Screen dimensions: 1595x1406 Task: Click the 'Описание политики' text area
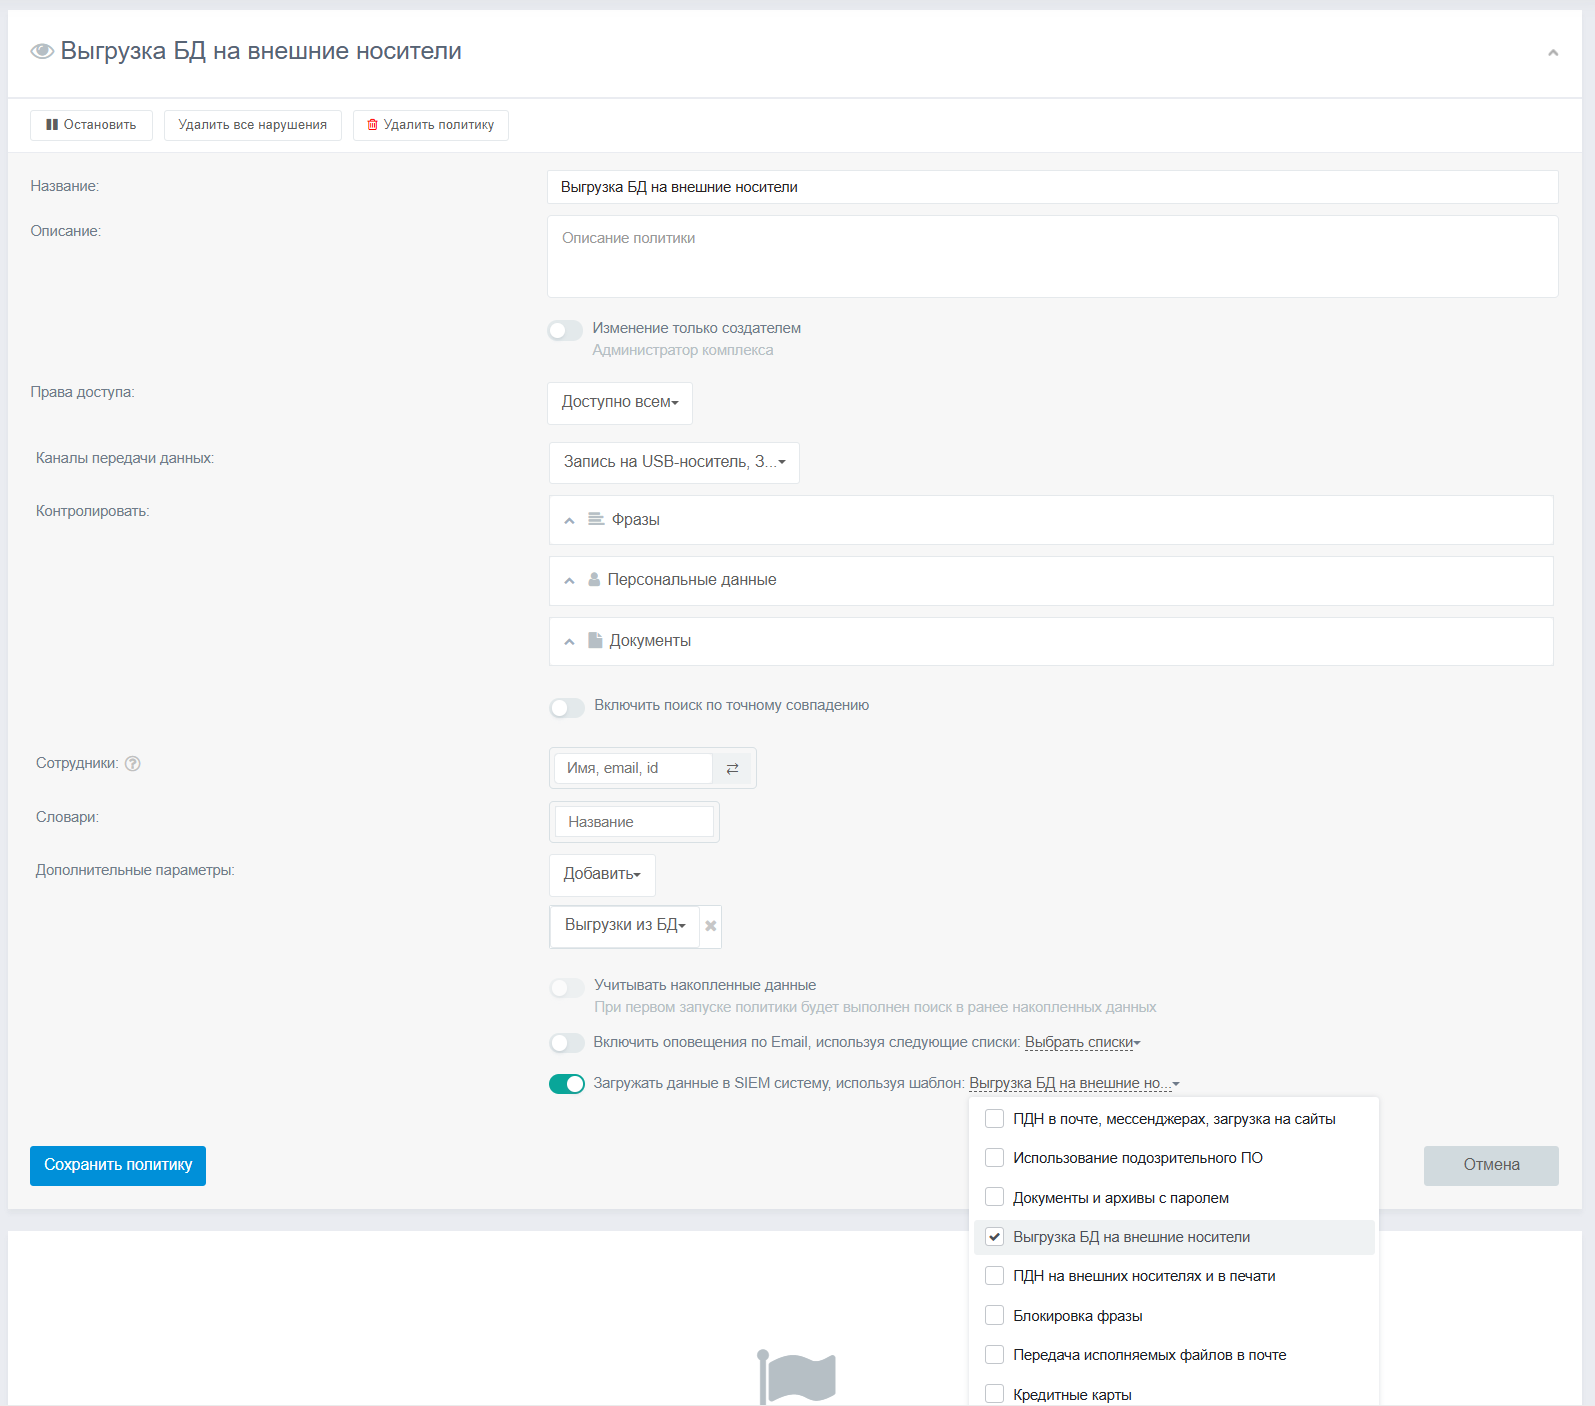1052,257
